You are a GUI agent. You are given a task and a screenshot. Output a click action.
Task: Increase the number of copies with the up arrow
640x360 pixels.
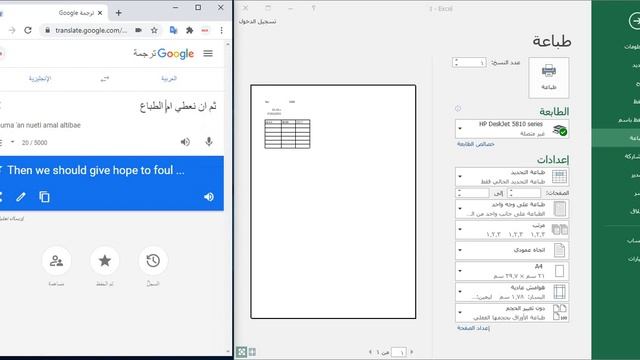coord(456,60)
